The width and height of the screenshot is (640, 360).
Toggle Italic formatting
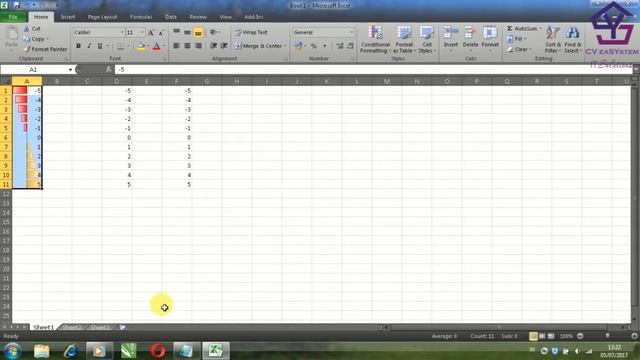[x=89, y=46]
